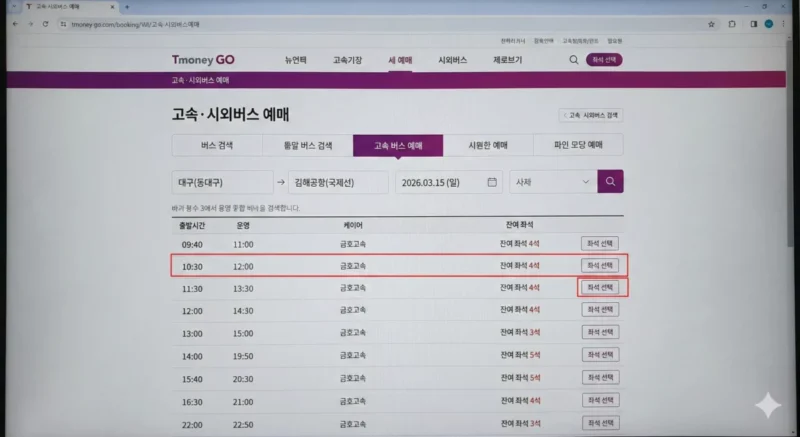
Task: Switch to the 통알 버스 검색 tab
Action: point(308,145)
